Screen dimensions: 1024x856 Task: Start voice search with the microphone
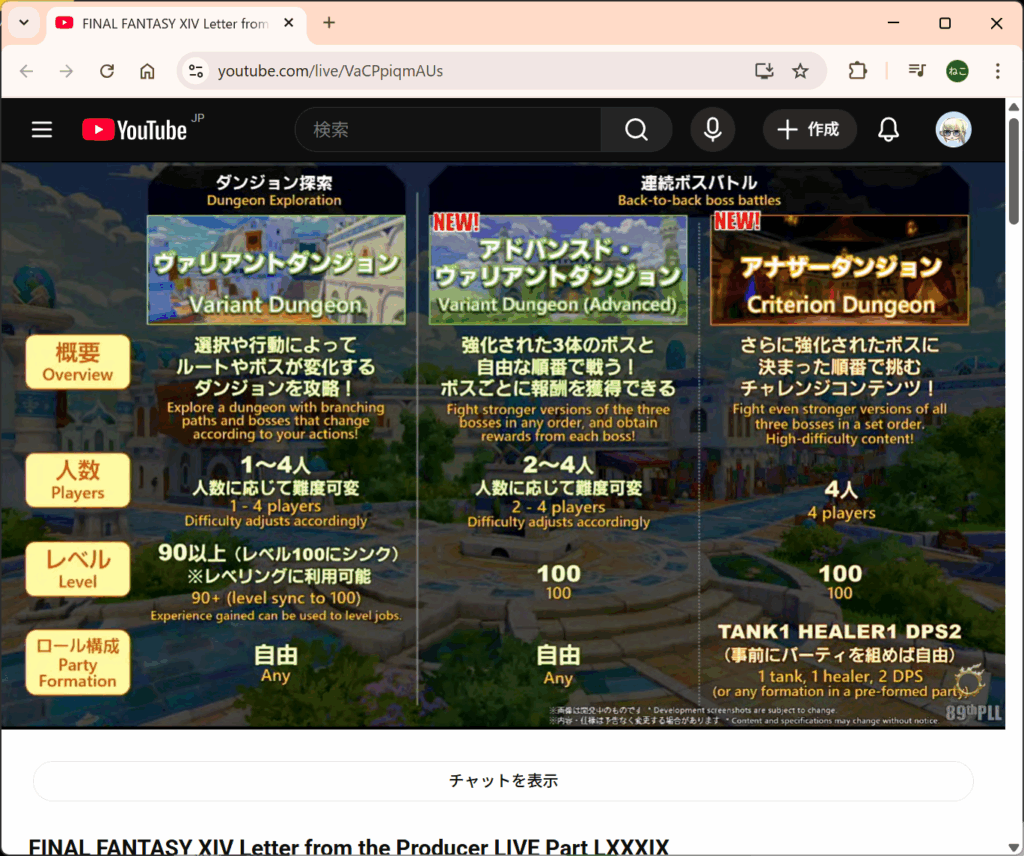pyautogui.click(x=712, y=130)
